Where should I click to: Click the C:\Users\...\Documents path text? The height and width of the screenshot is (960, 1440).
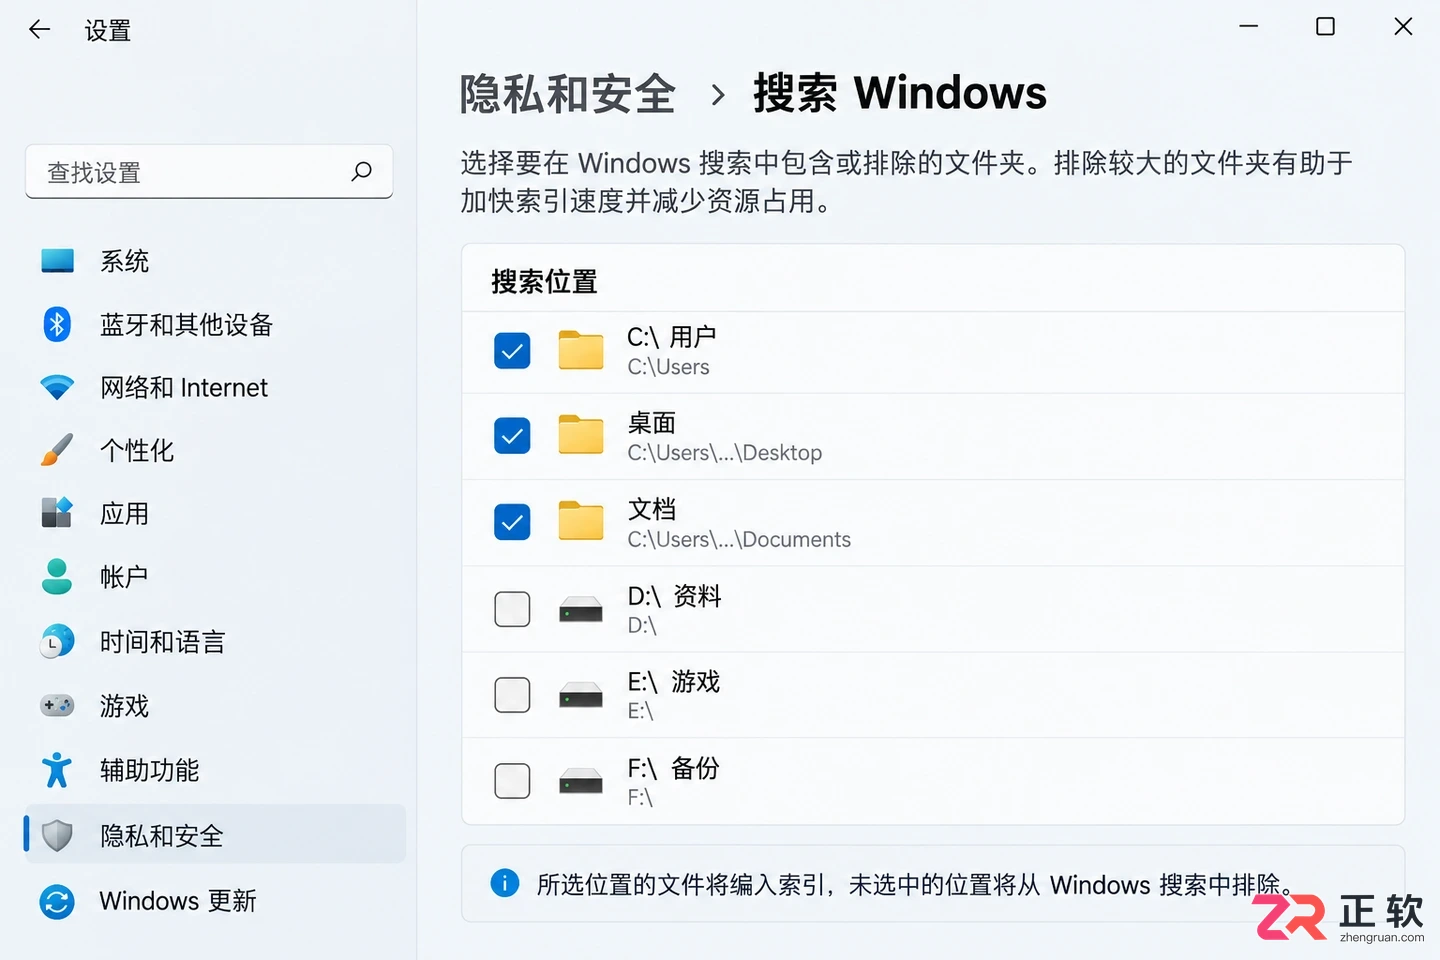click(739, 540)
